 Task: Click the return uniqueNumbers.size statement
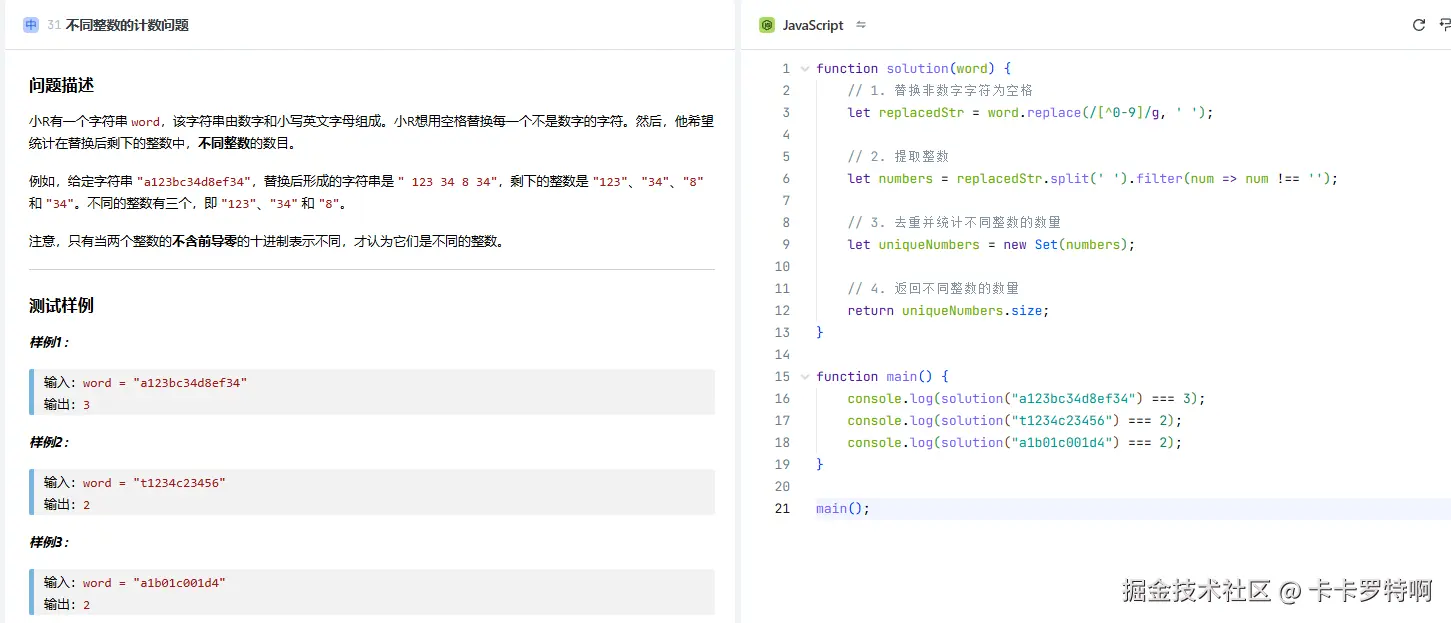tap(948, 310)
